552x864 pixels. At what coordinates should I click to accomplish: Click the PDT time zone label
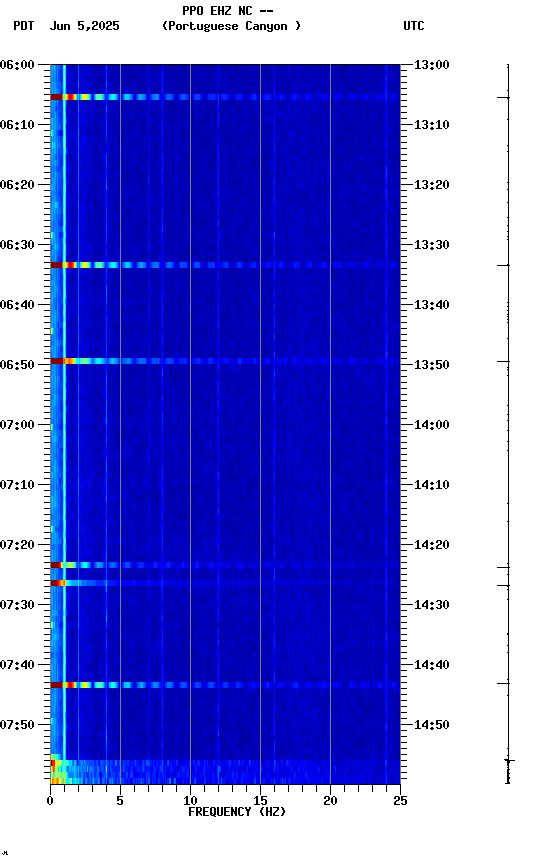[24, 26]
